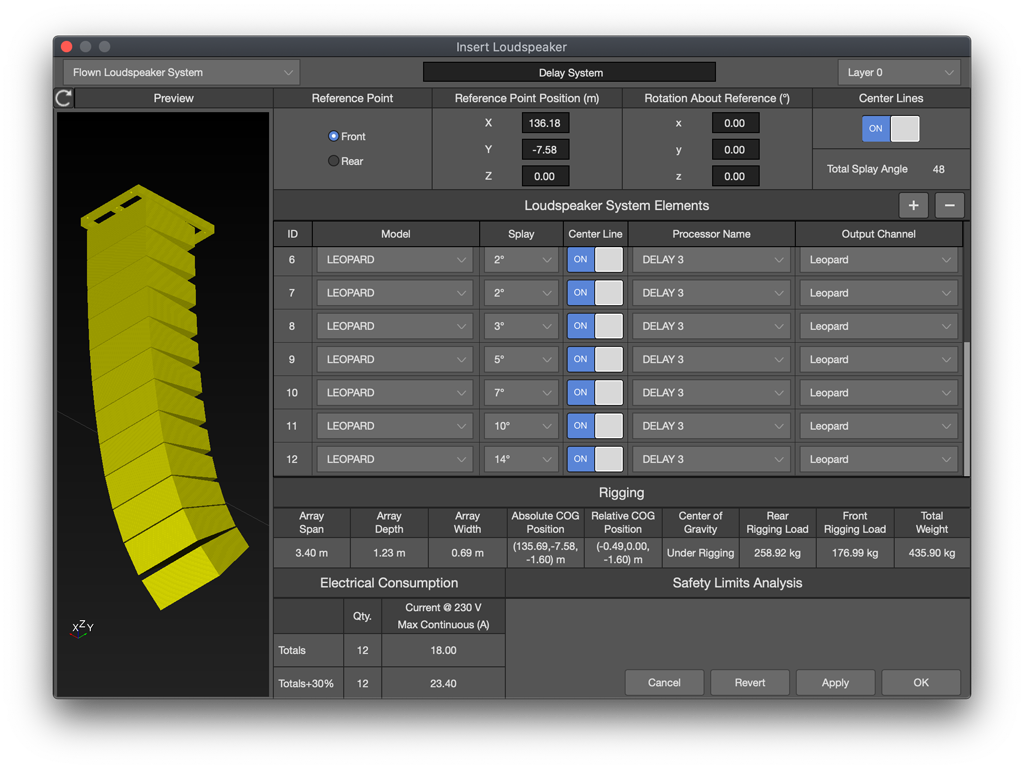Screen dimensions: 1024x769
Task: Open splay angle dropdown showing 14°
Action: coord(522,459)
